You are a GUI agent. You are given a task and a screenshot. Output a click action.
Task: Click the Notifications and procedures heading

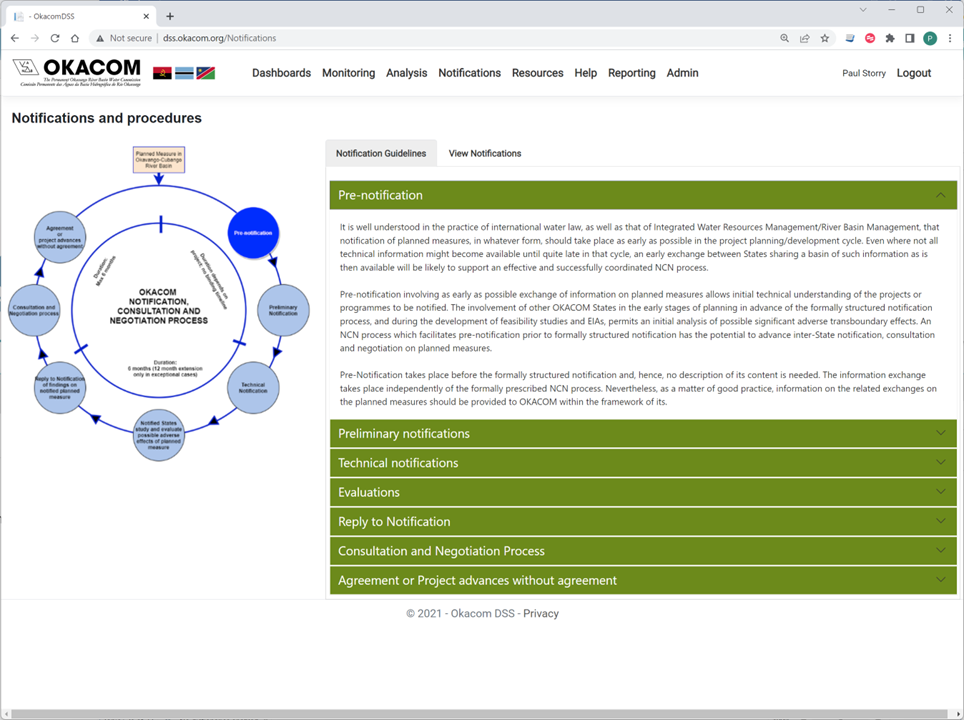(x=106, y=118)
